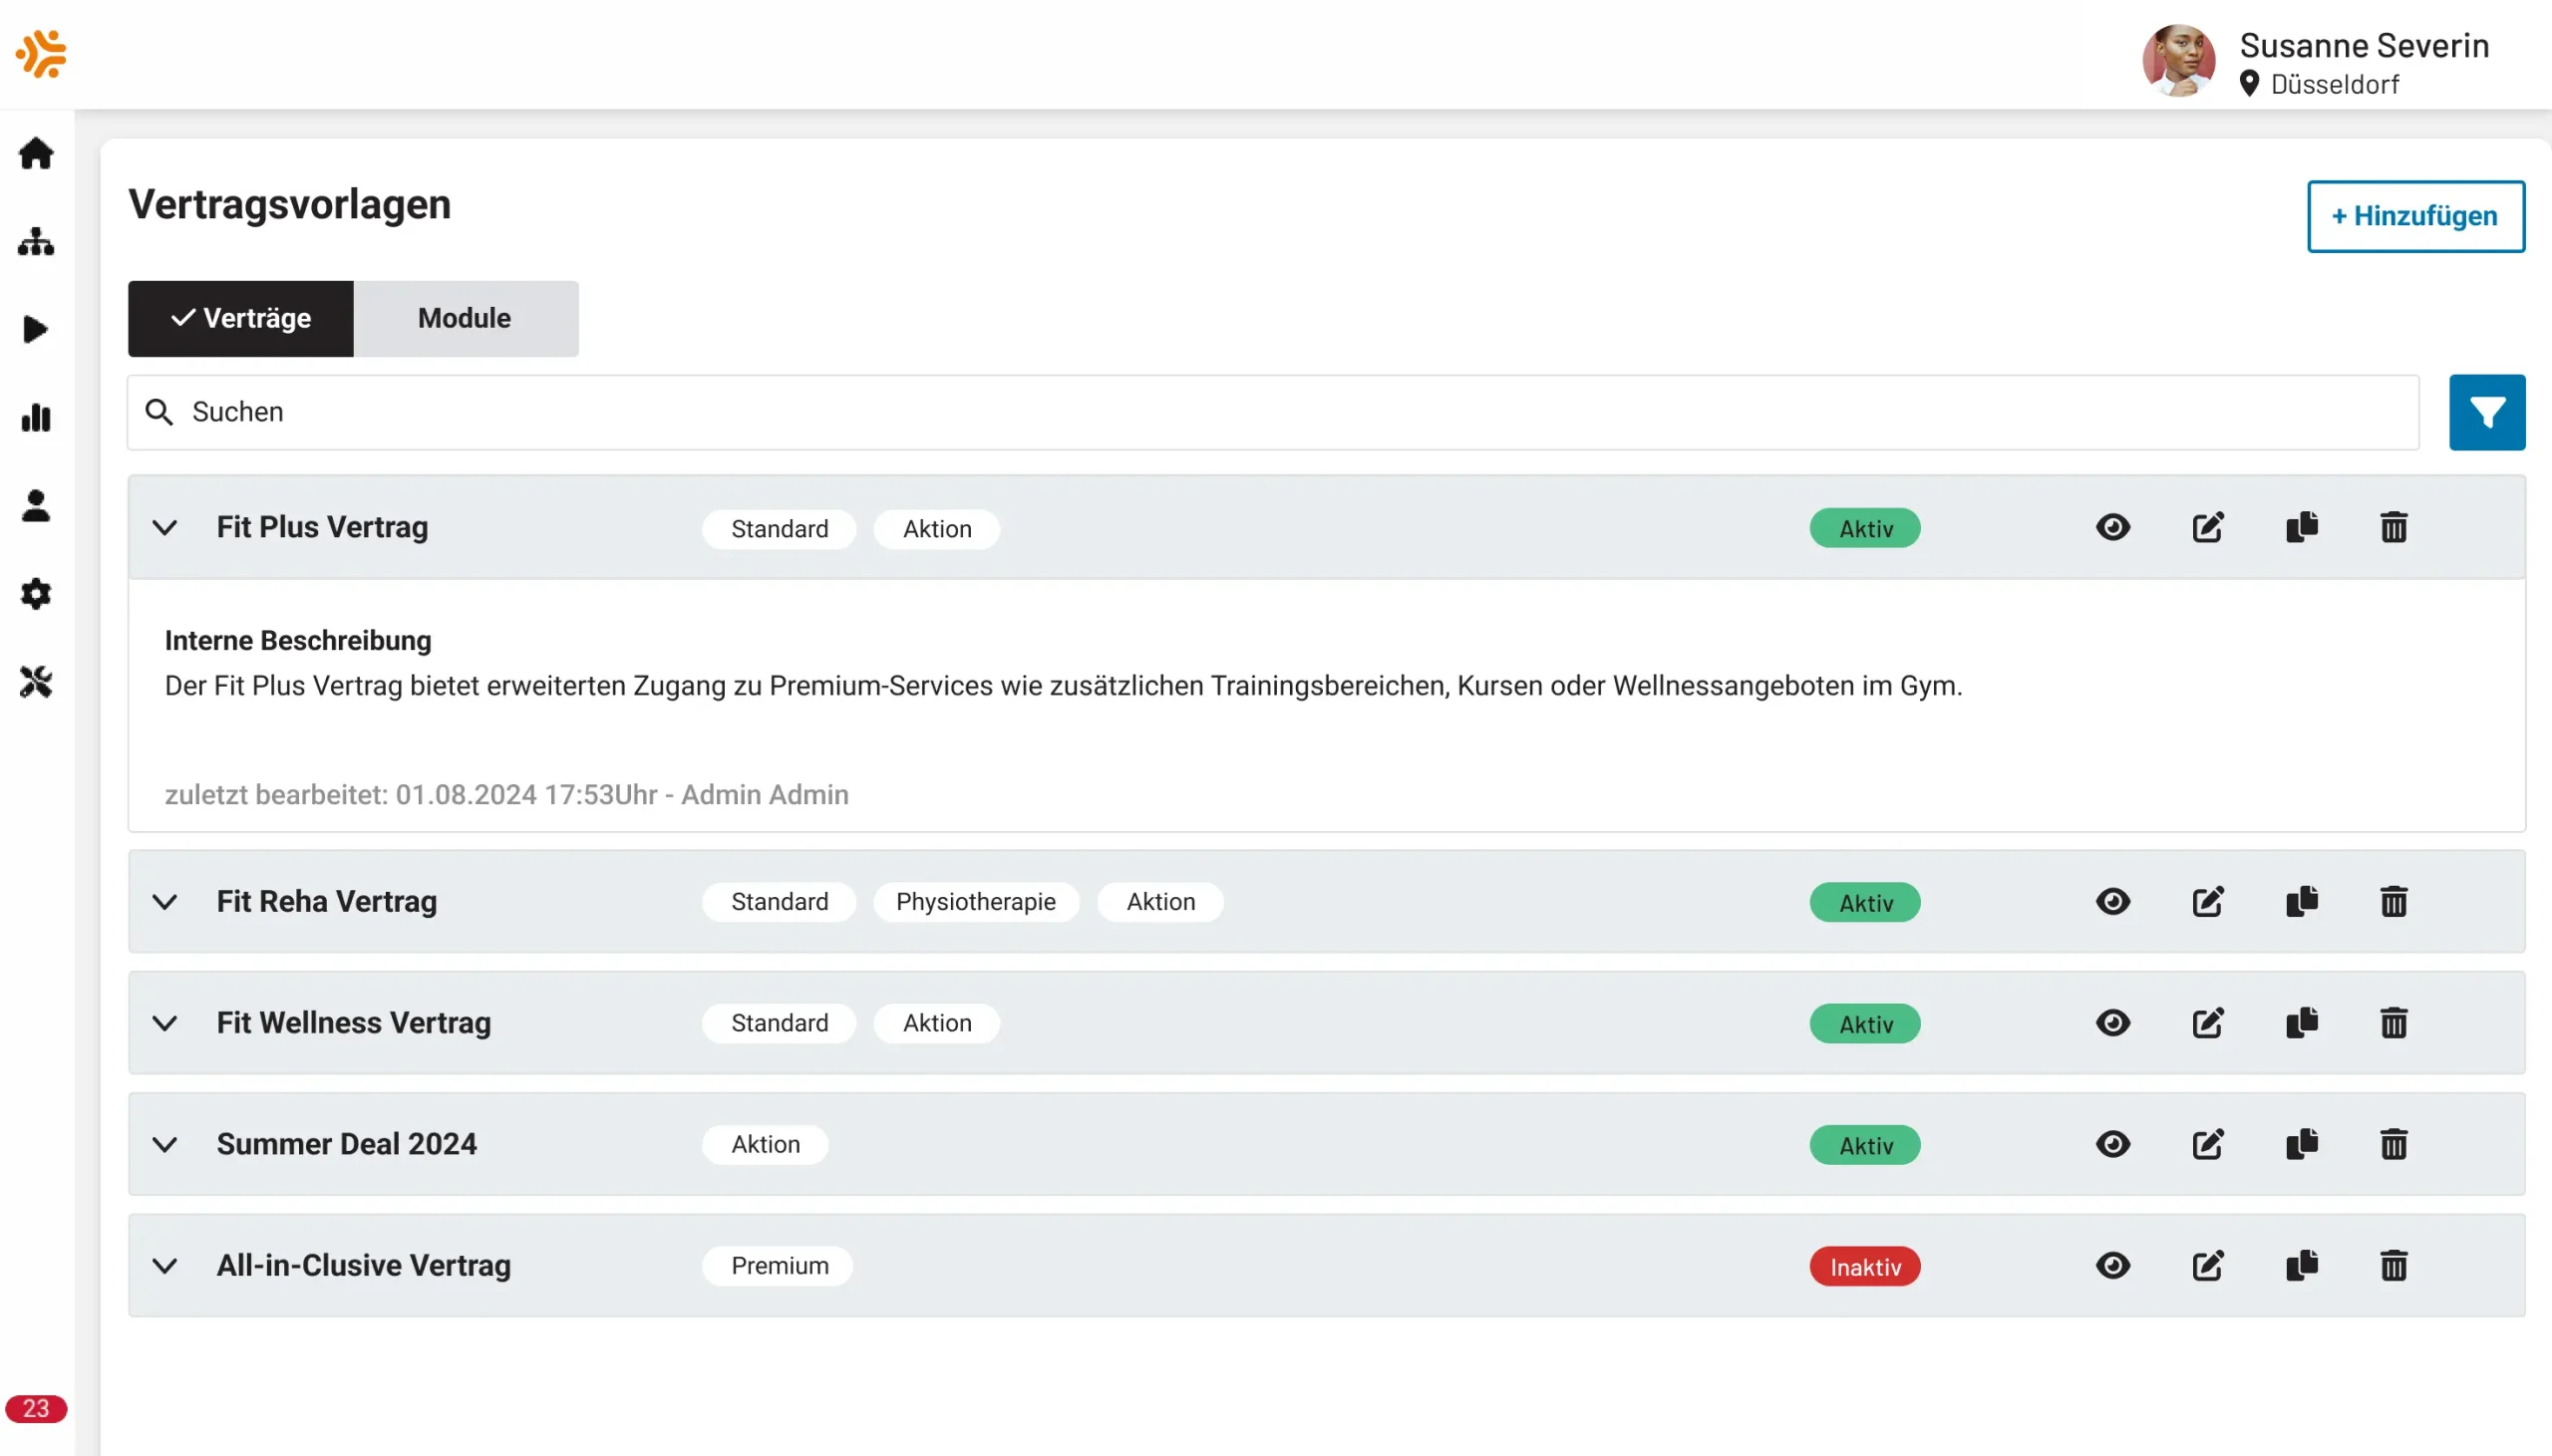Screen dimensions: 2552x1456
Task: Click the Hinzufügen button
Action: coord(2415,216)
